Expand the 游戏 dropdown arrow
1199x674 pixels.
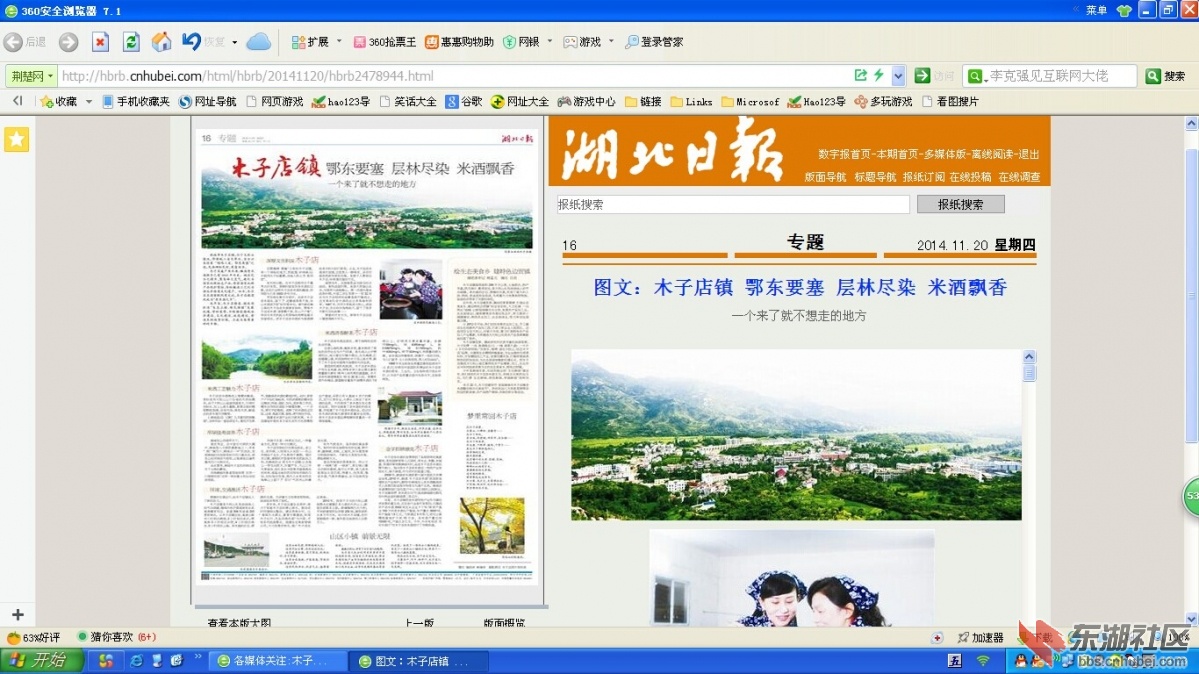point(611,42)
